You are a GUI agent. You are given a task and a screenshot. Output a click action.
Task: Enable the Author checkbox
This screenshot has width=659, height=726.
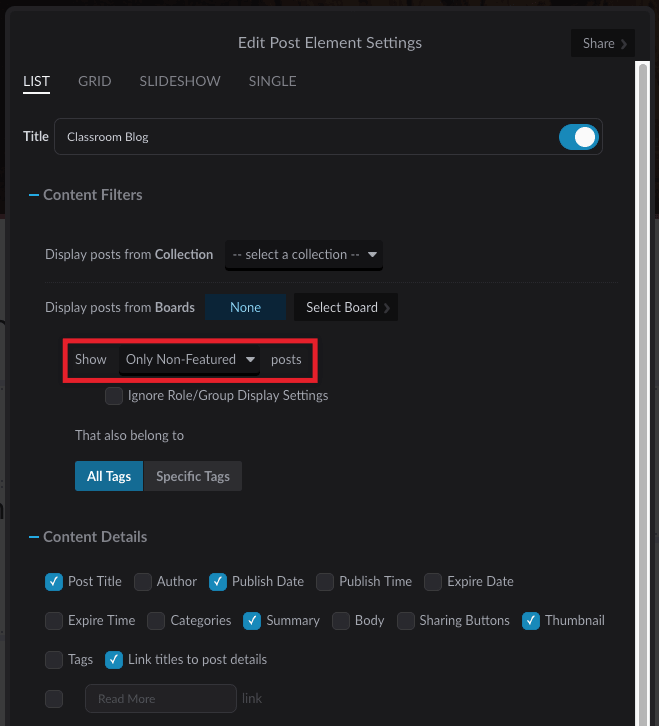pyautogui.click(x=143, y=582)
